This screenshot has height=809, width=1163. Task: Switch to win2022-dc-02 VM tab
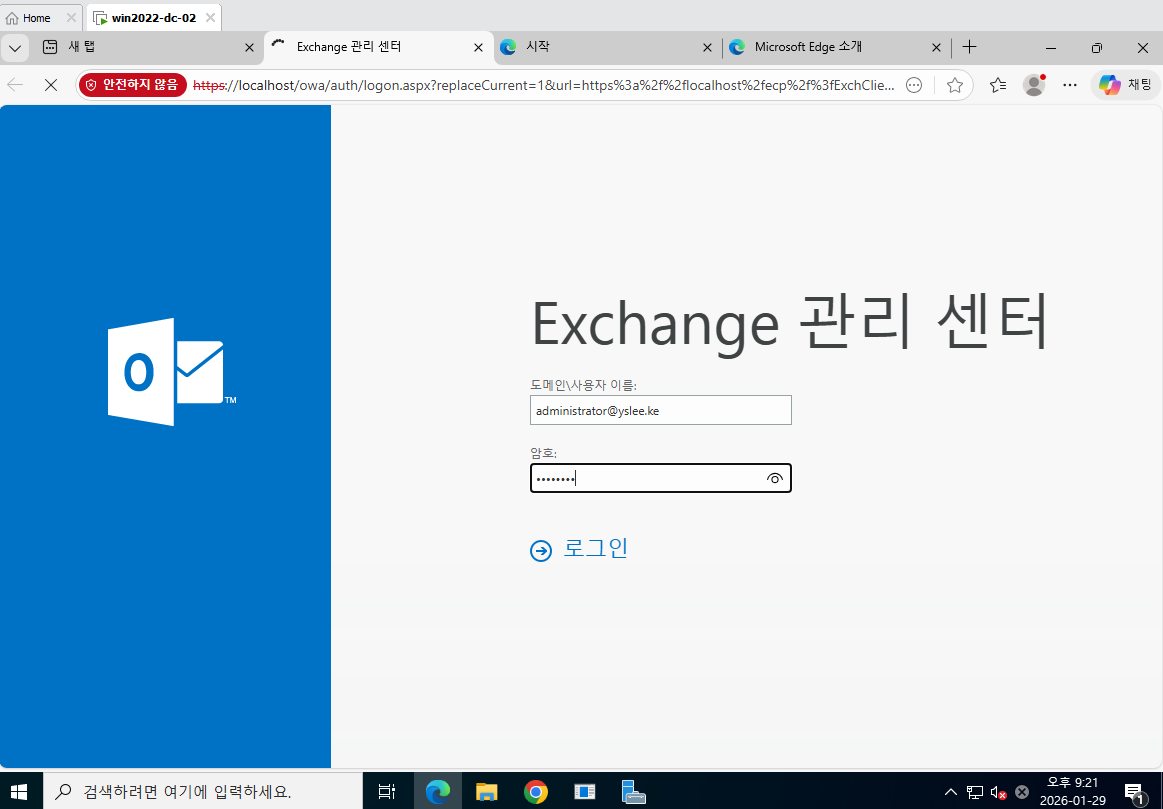tap(154, 18)
